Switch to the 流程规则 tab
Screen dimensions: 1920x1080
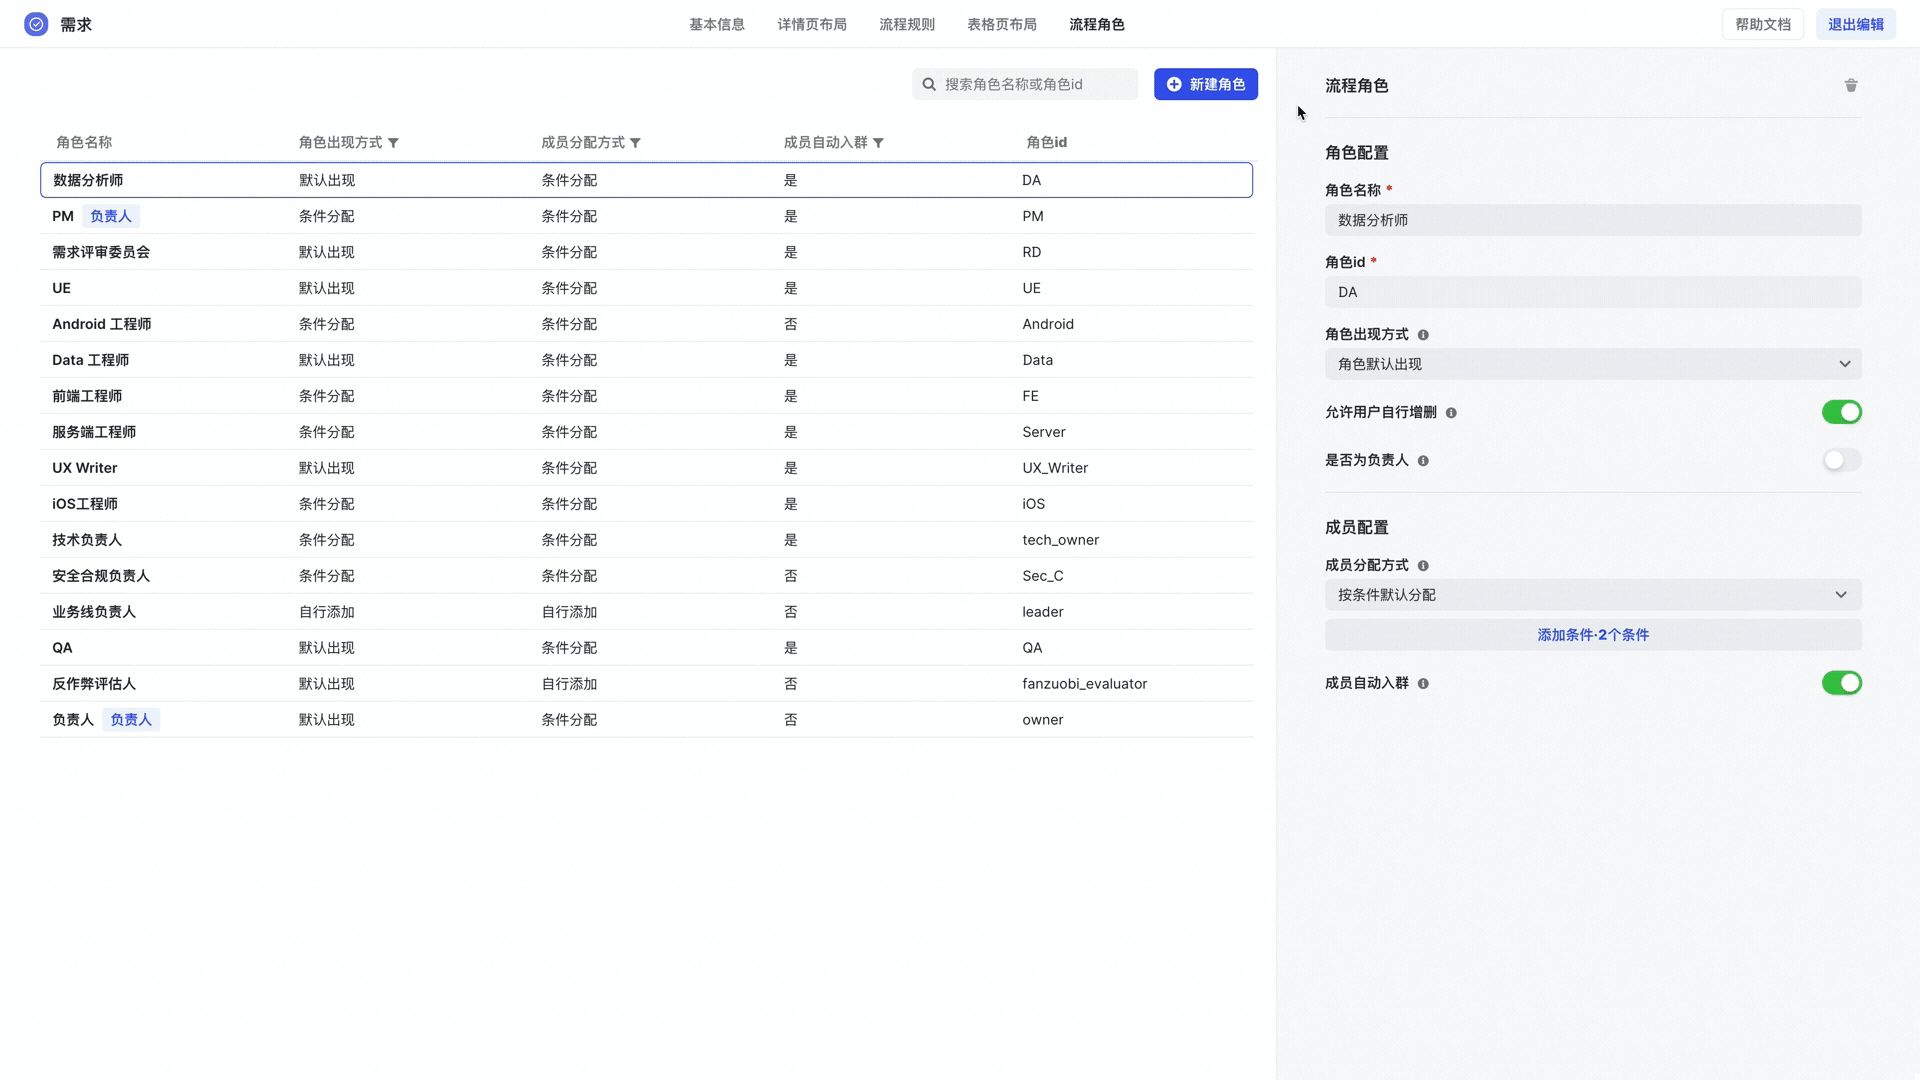906,24
